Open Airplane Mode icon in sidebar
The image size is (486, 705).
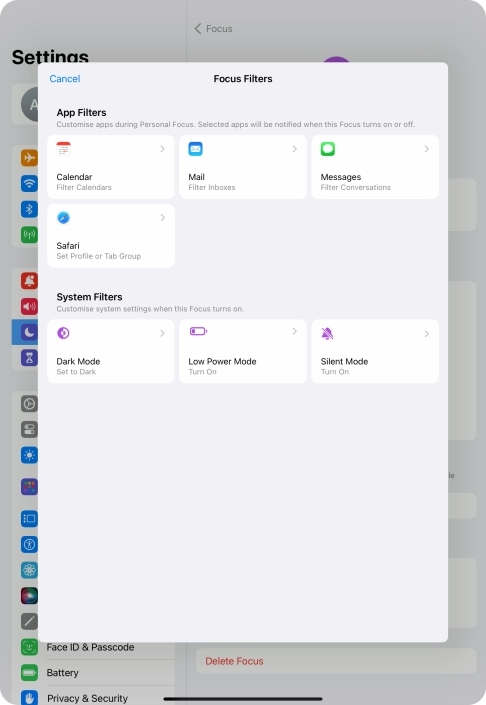(29, 158)
